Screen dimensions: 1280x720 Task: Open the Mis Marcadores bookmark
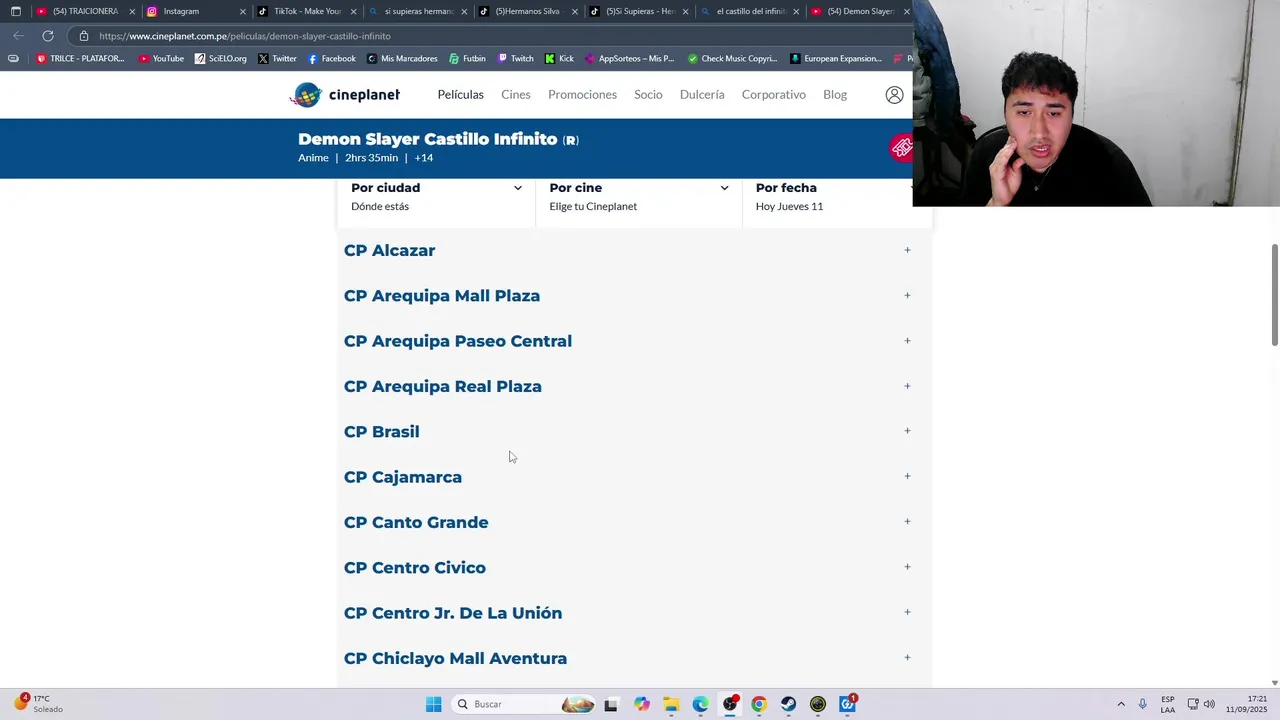(402, 58)
